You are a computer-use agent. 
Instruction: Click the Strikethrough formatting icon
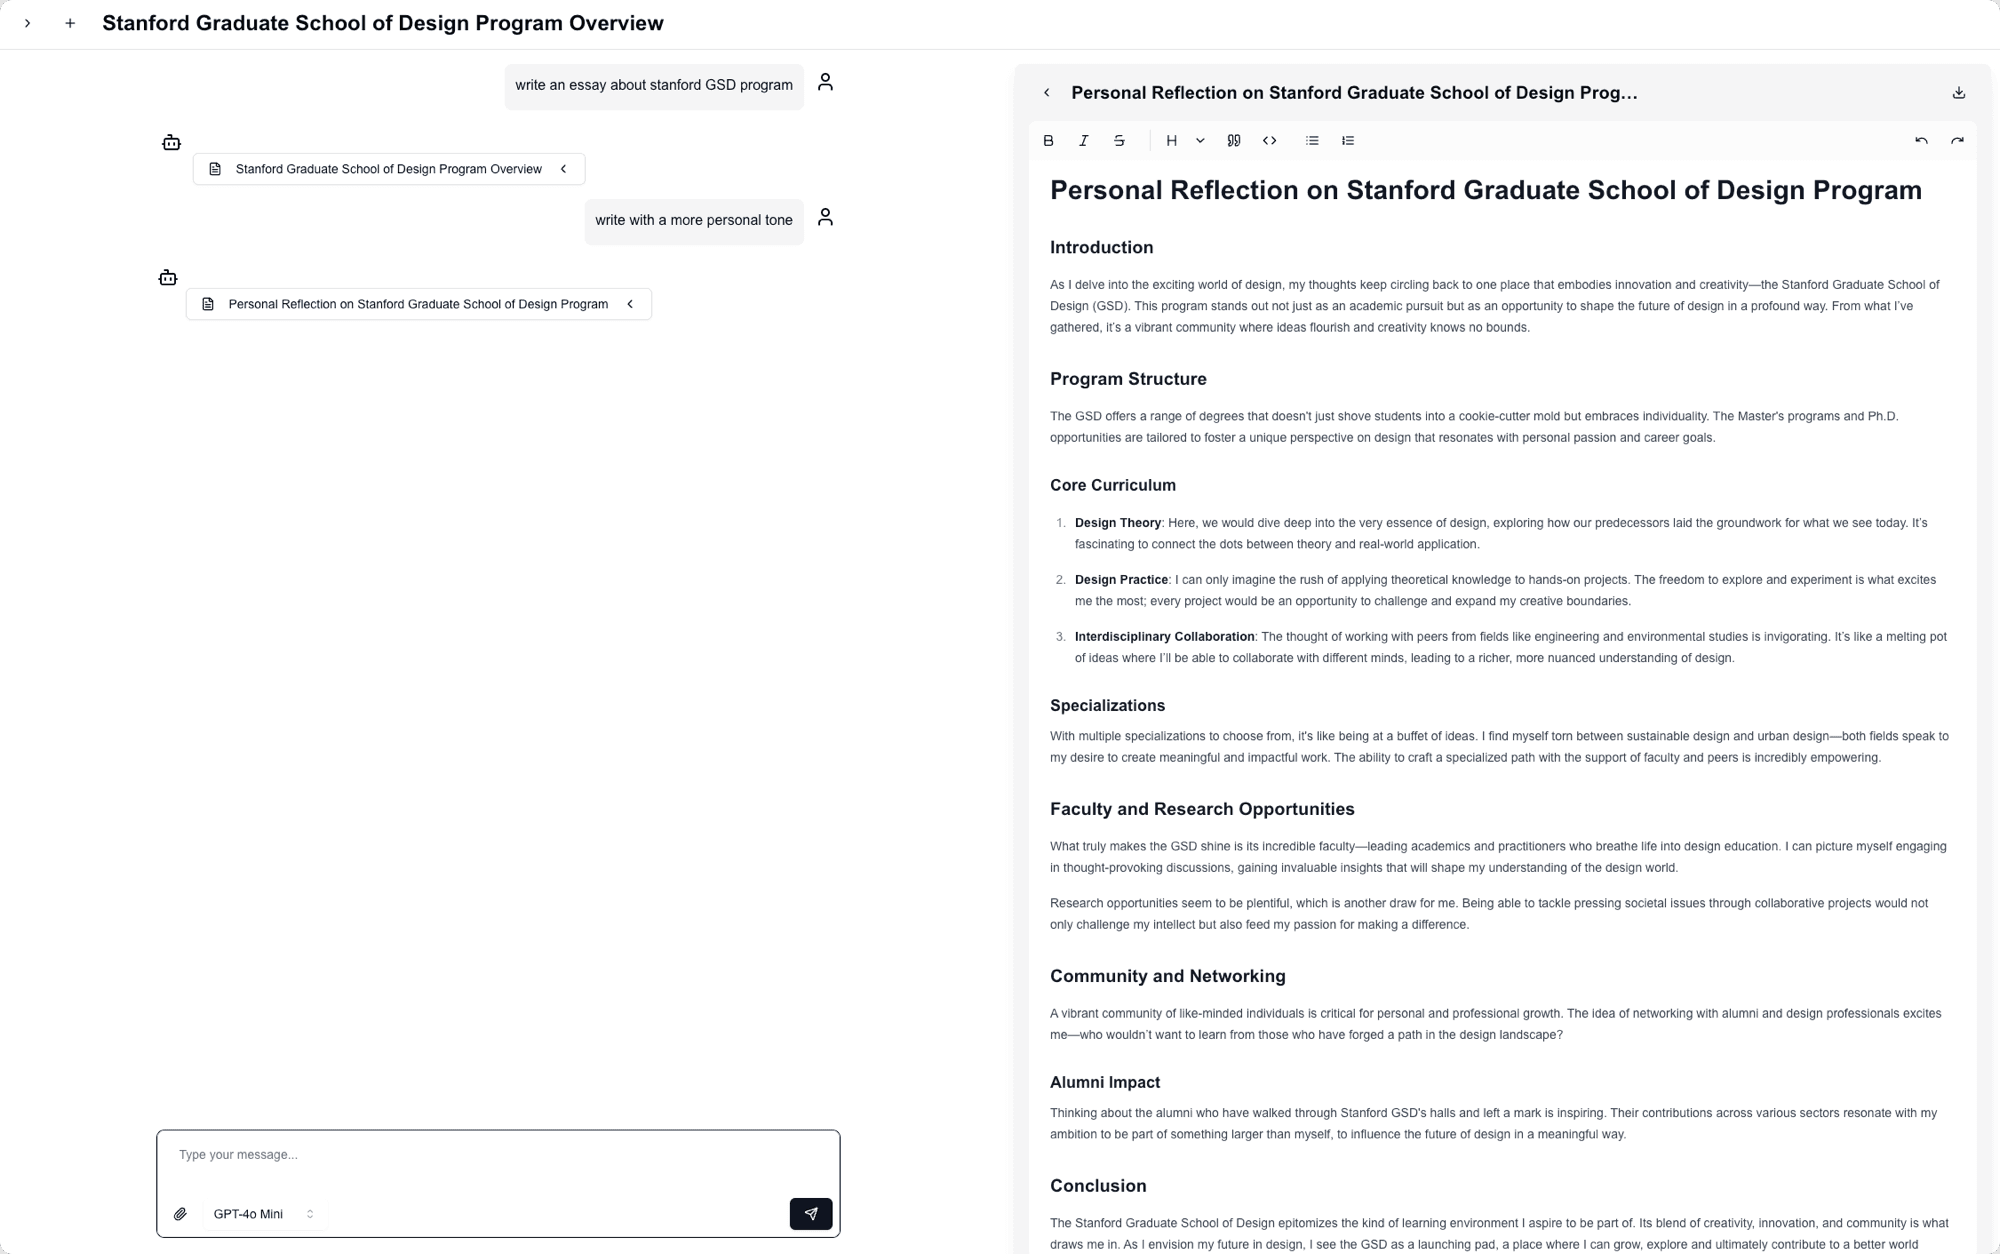[1119, 140]
